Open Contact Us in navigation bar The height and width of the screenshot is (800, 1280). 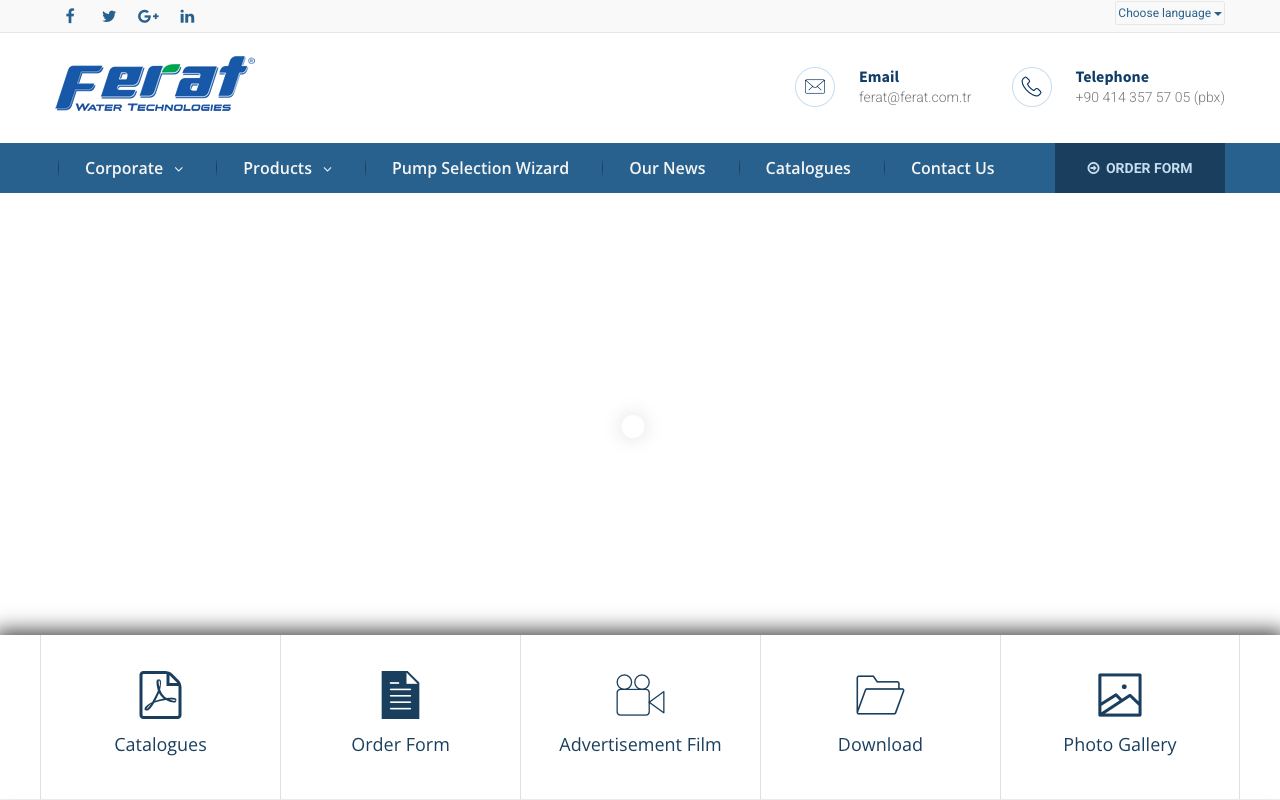click(x=952, y=168)
